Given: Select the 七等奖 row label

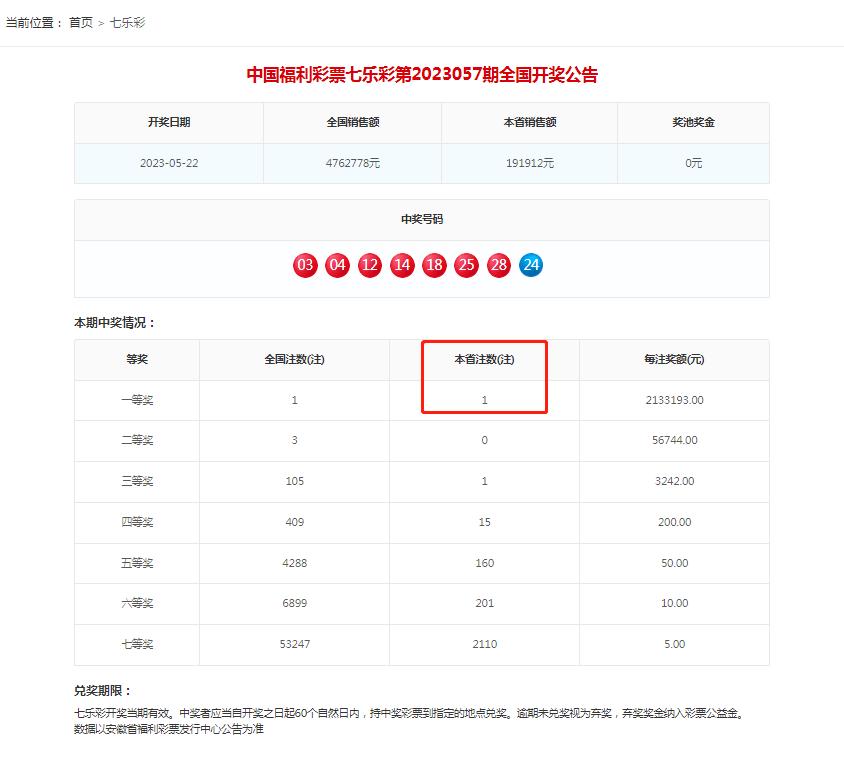Looking at the screenshot, I should 135,645.
